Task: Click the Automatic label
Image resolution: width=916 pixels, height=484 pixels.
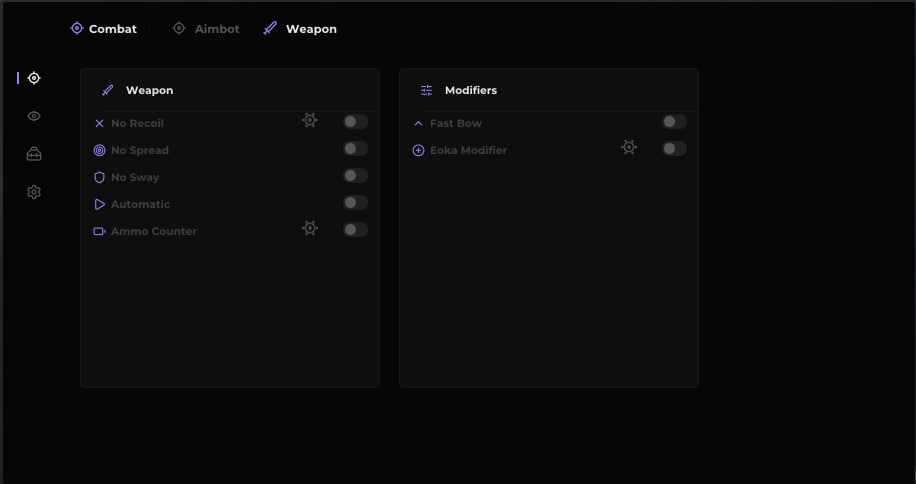Action: tap(140, 204)
